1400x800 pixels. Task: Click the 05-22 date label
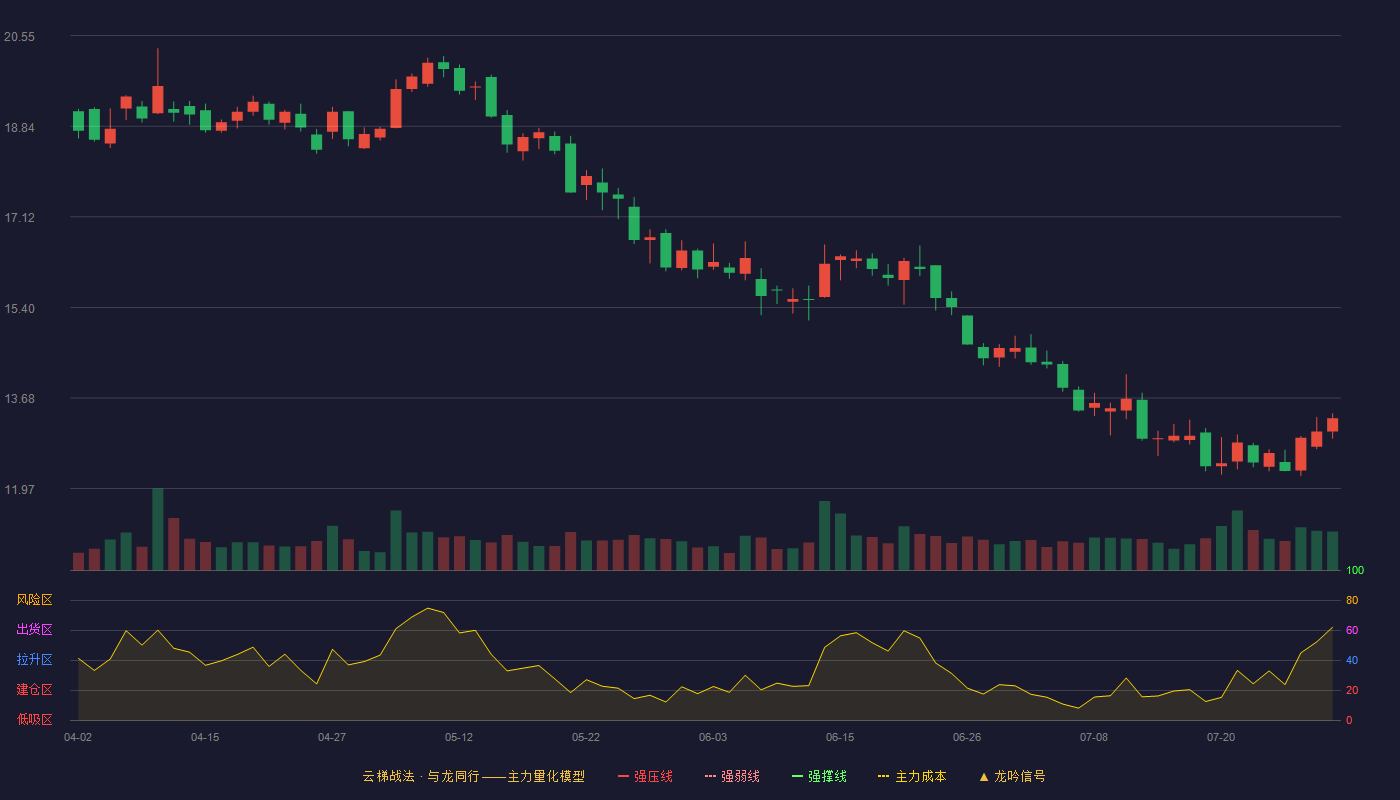pyautogui.click(x=586, y=737)
